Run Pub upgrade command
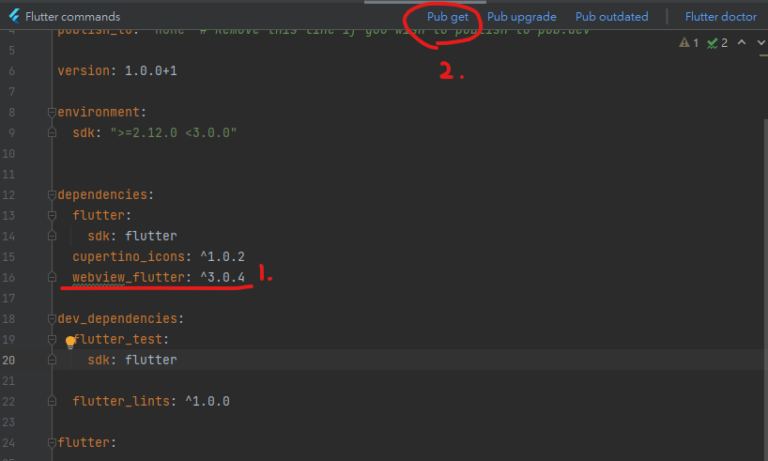This screenshot has width=768, height=461. point(523,17)
